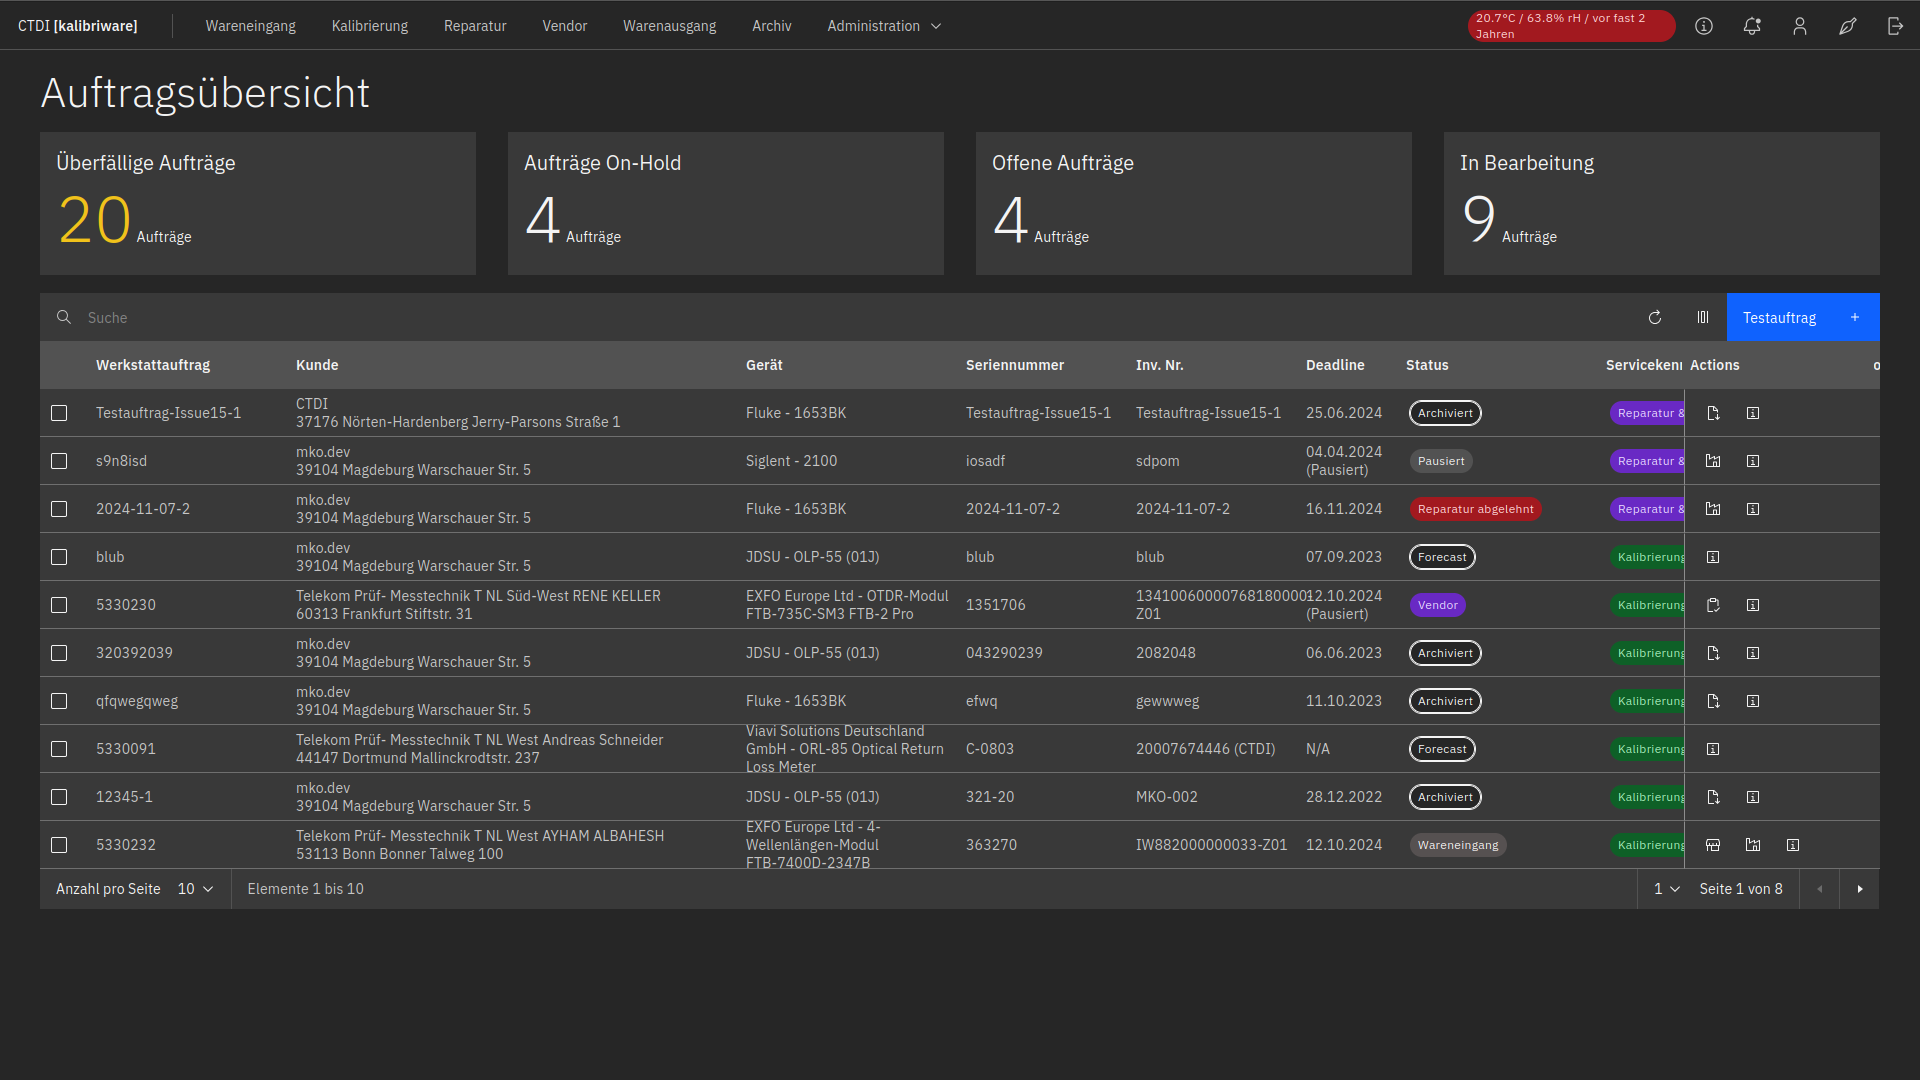
Task: Go to the next page
Action: 1860,889
